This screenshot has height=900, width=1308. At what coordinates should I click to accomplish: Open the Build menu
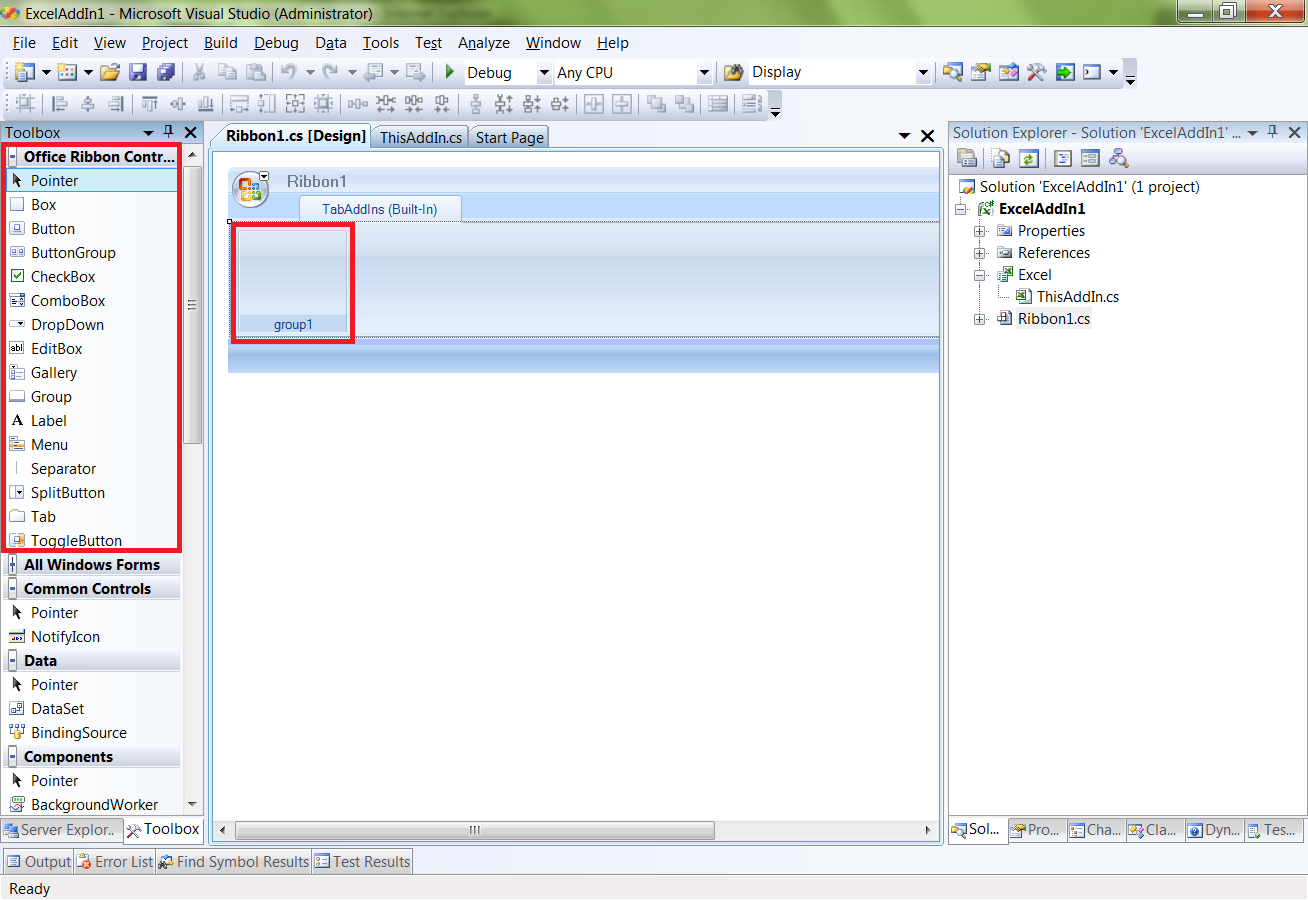(220, 43)
